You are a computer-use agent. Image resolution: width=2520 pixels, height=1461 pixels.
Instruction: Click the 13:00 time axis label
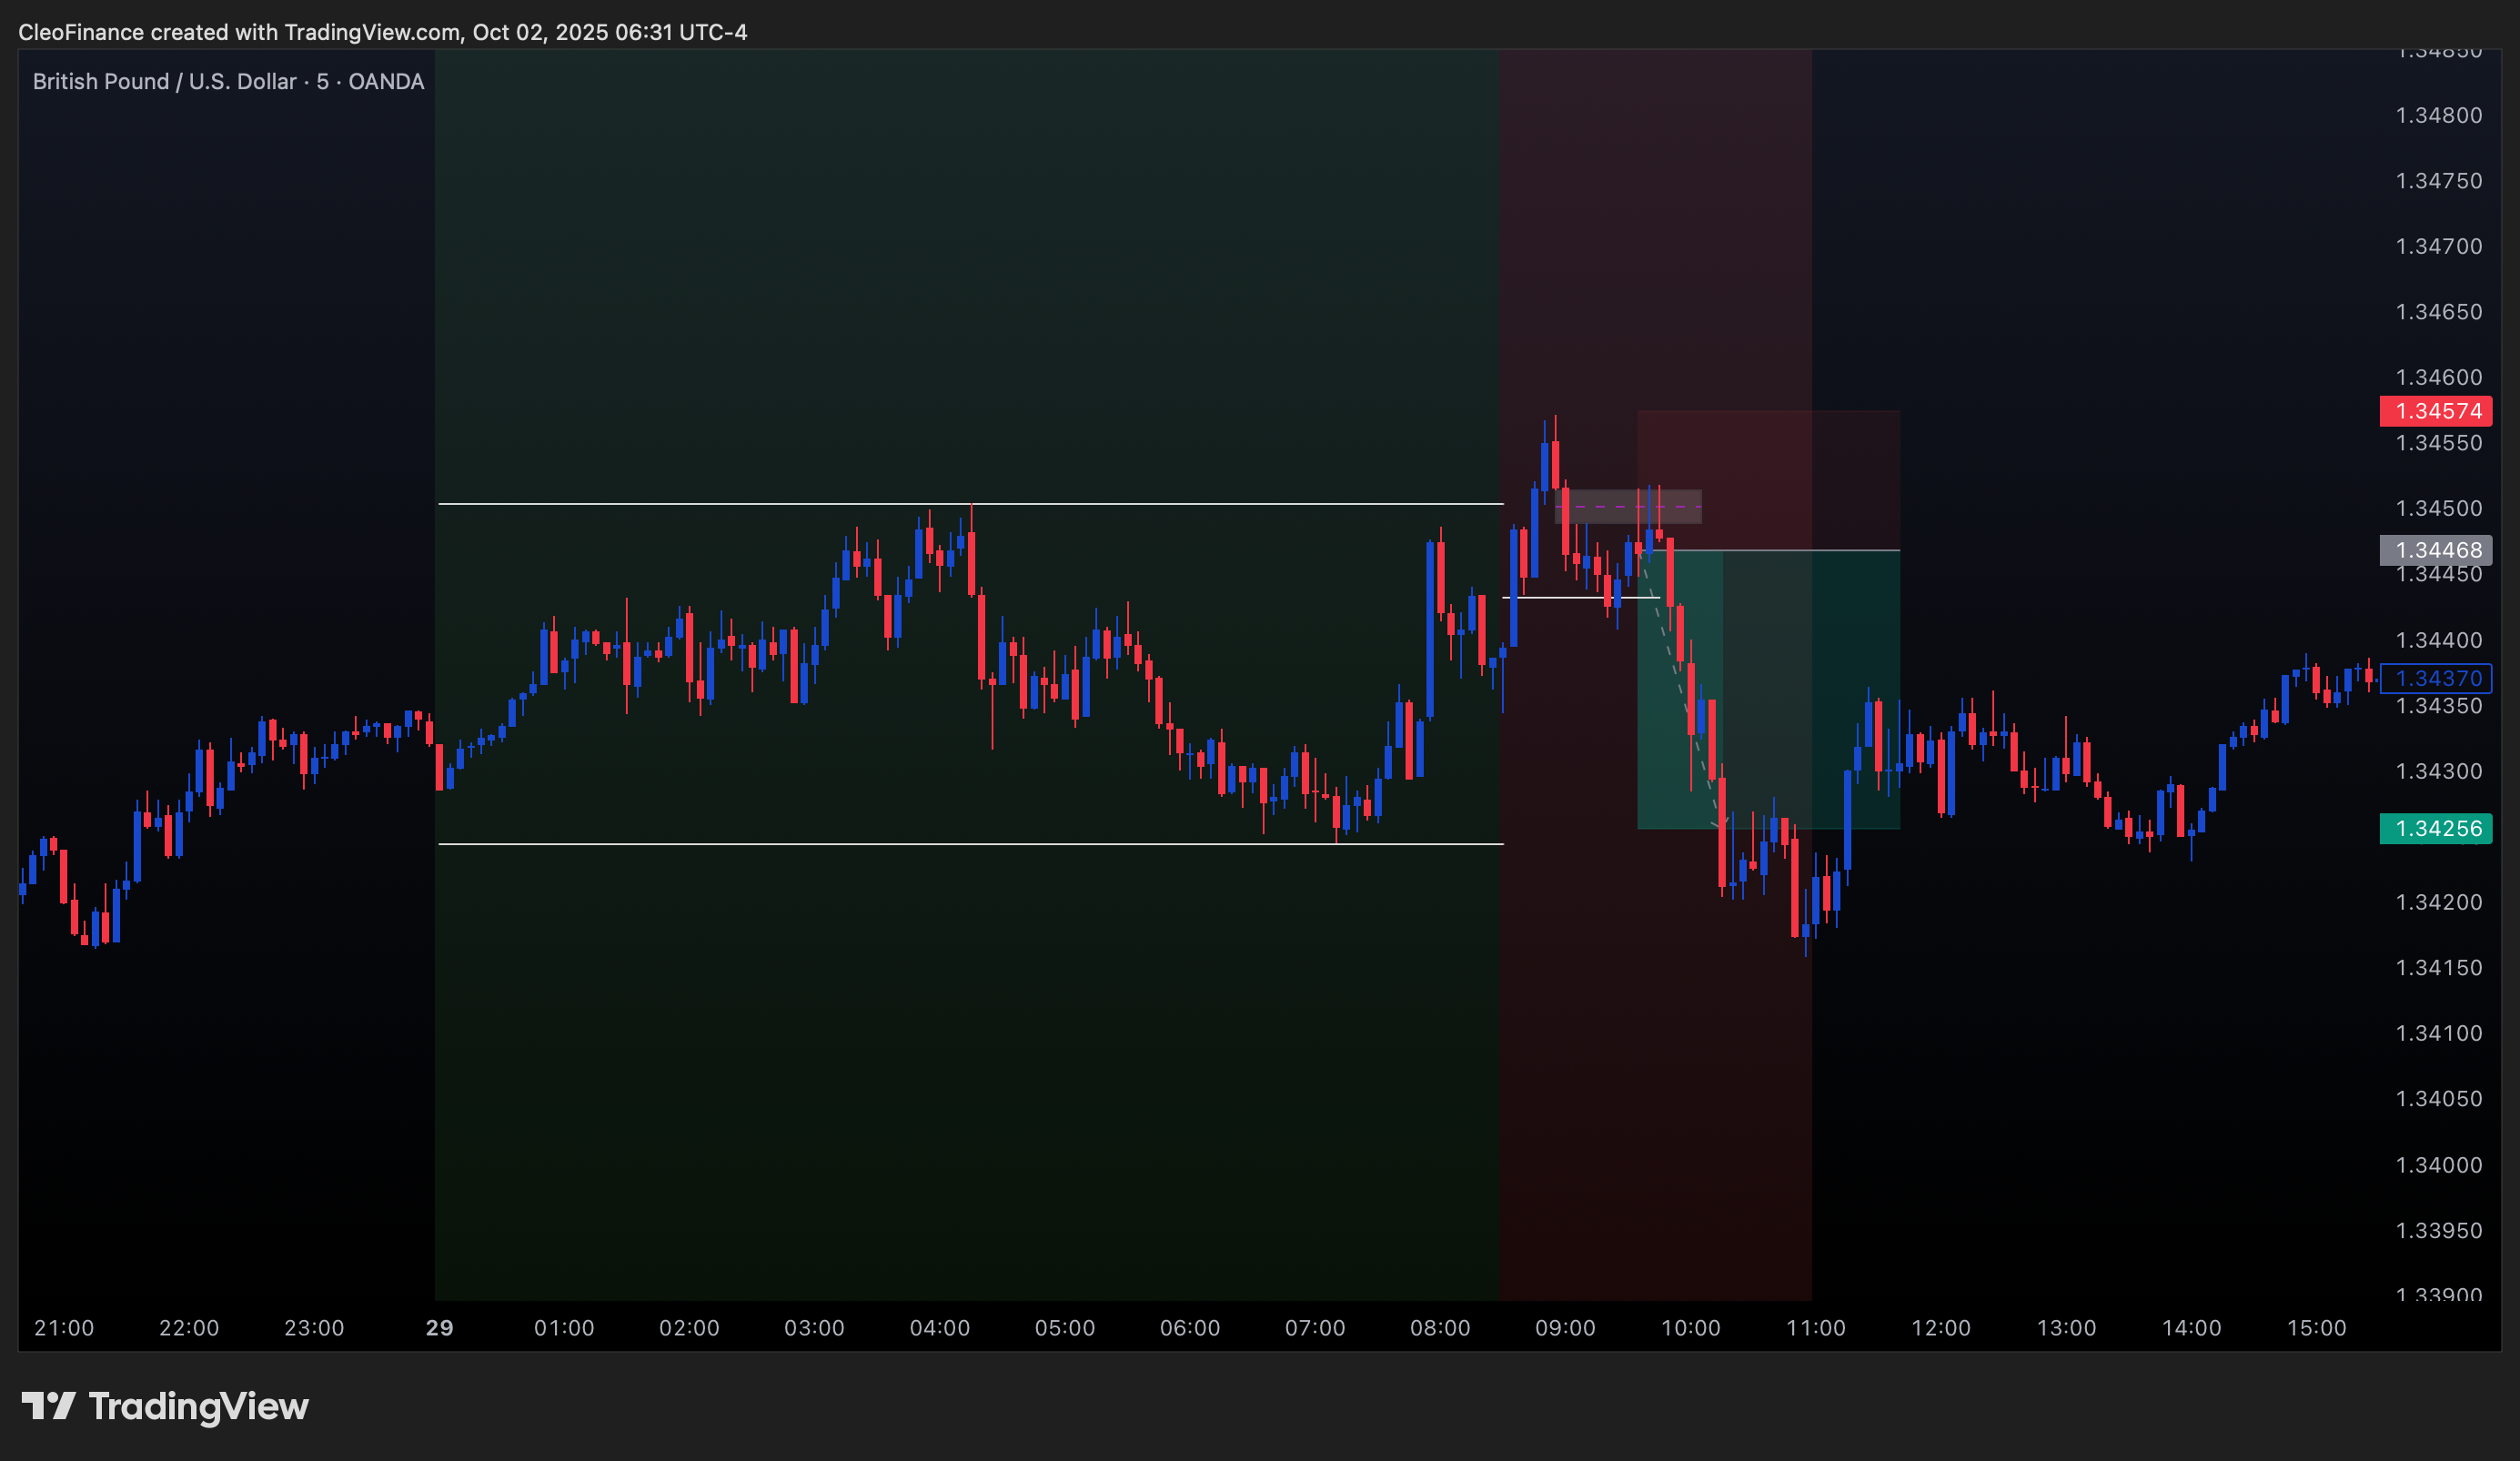pyautogui.click(x=2066, y=1328)
